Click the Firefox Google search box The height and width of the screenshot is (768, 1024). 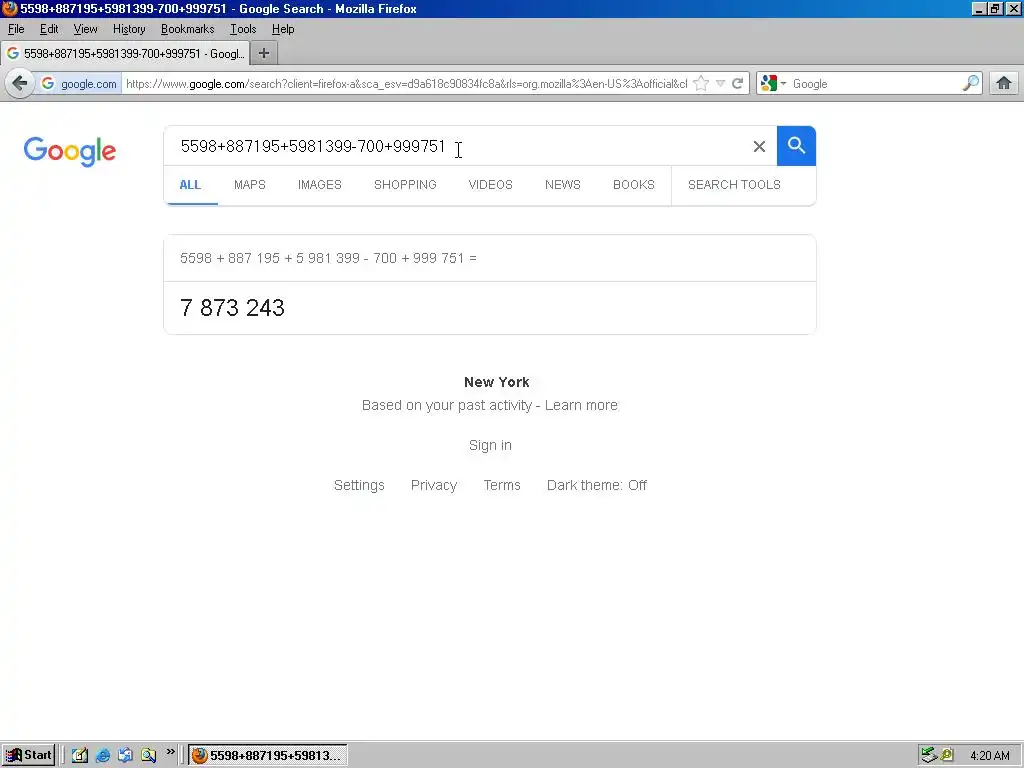pos(875,84)
